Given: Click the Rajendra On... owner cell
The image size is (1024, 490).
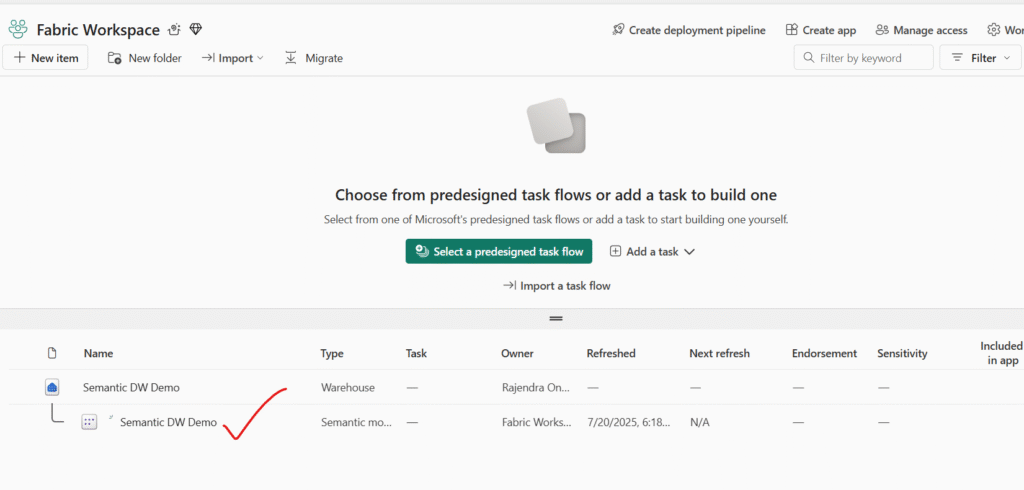Looking at the screenshot, I should pos(536,387).
